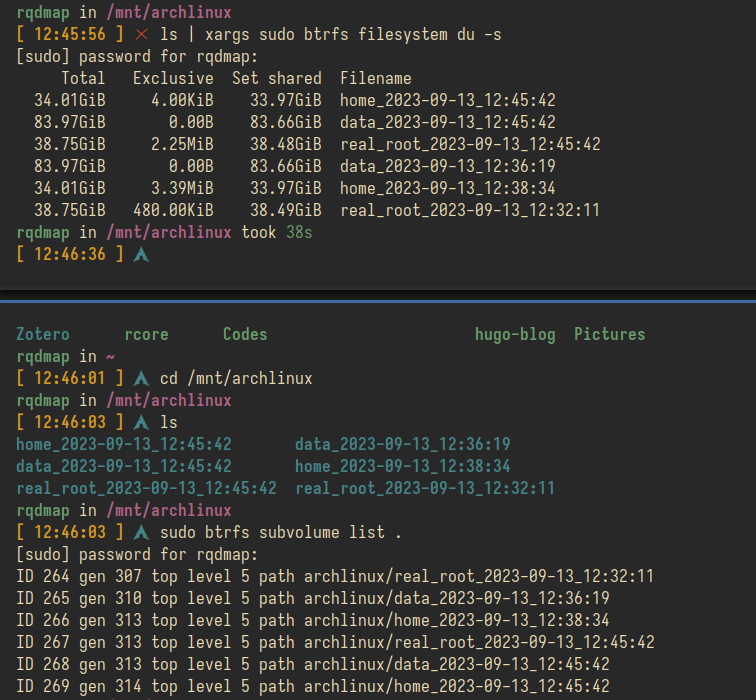
Task: Click real_root_2023-09-13_12:32:11 in bottom ls output
Action: 425,489
